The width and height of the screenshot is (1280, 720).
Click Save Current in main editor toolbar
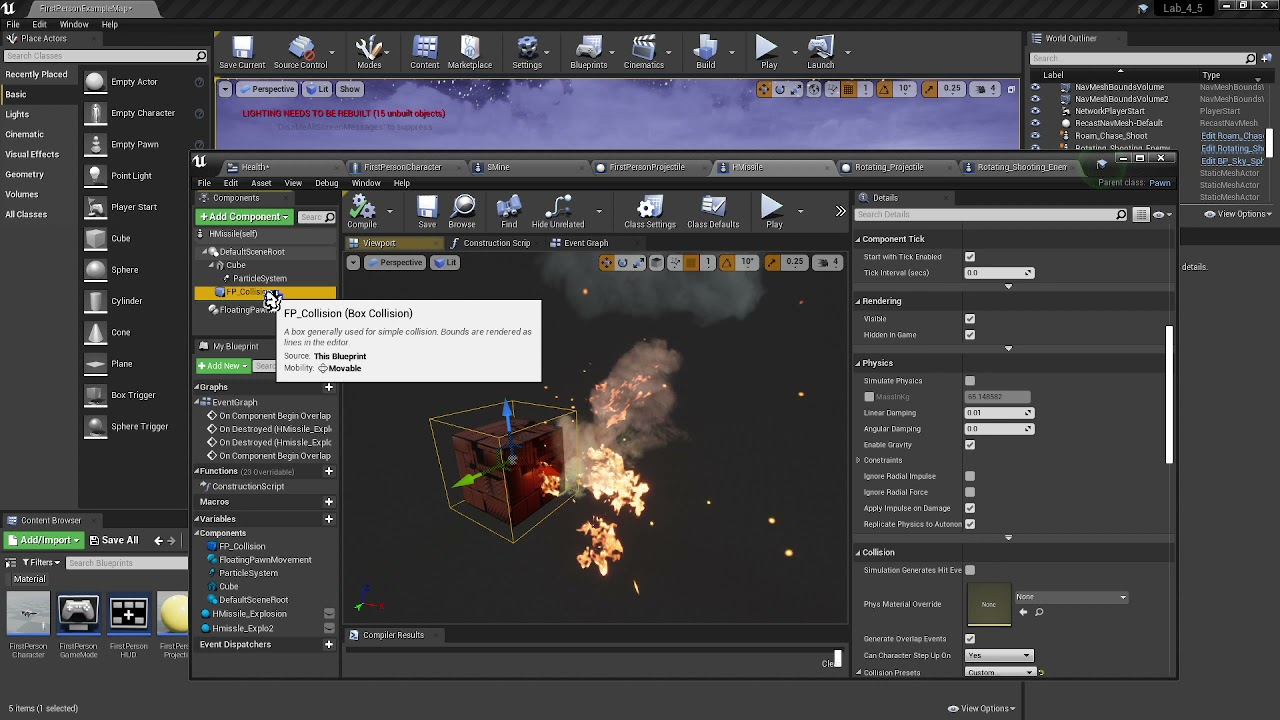[242, 52]
